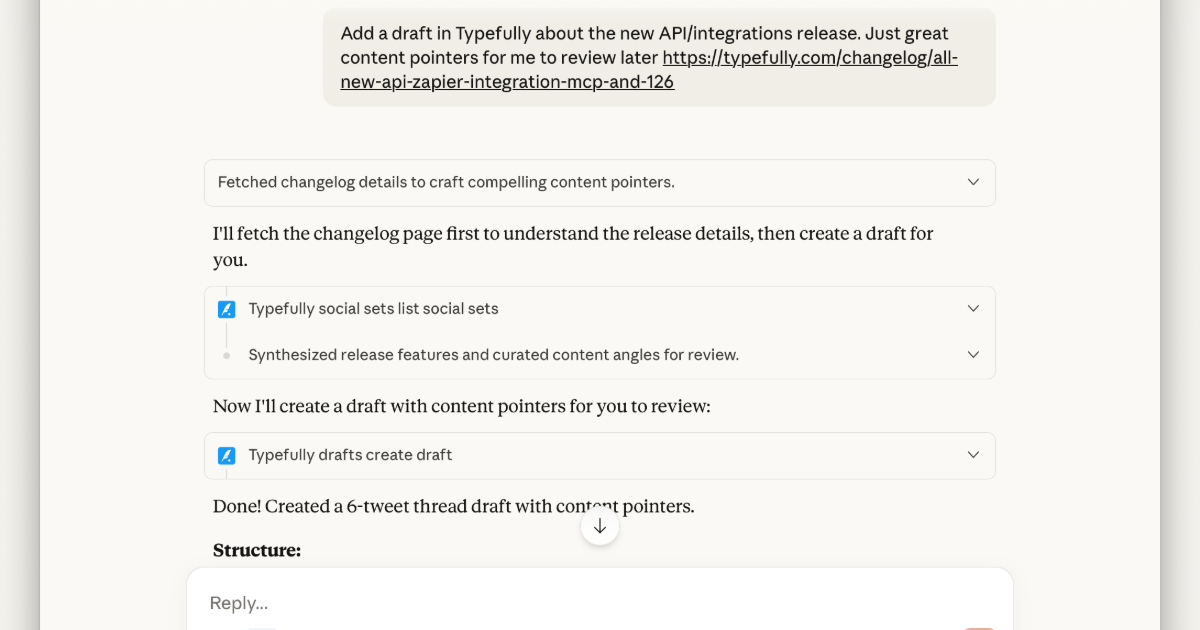Screen dimensions: 1200x630
Task: Expand the Fetched changelog details chevron
Action: coord(973,182)
